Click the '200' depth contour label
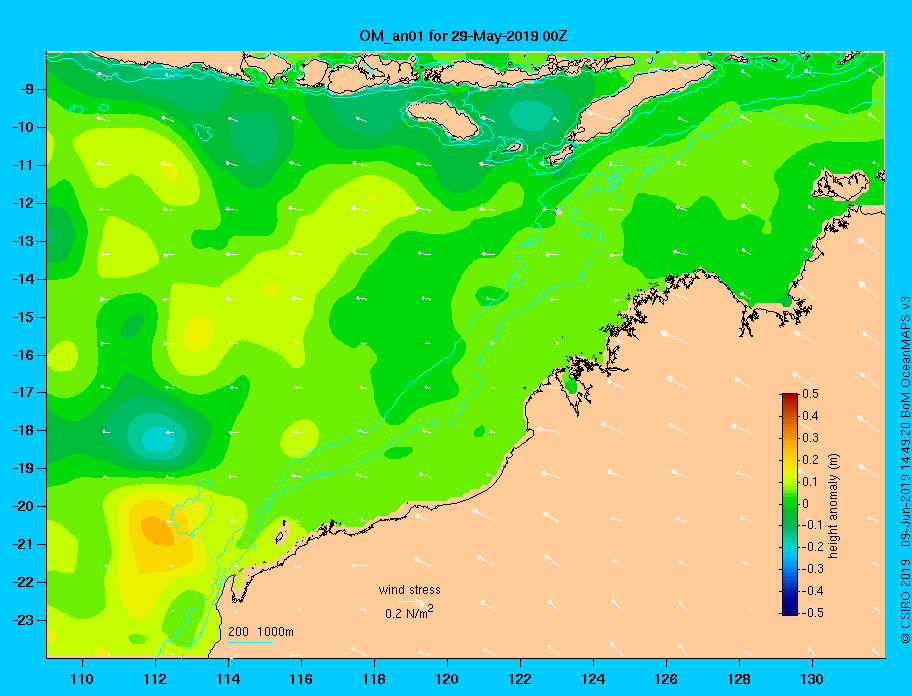The height and width of the screenshot is (696, 912). pyautogui.click(x=238, y=632)
